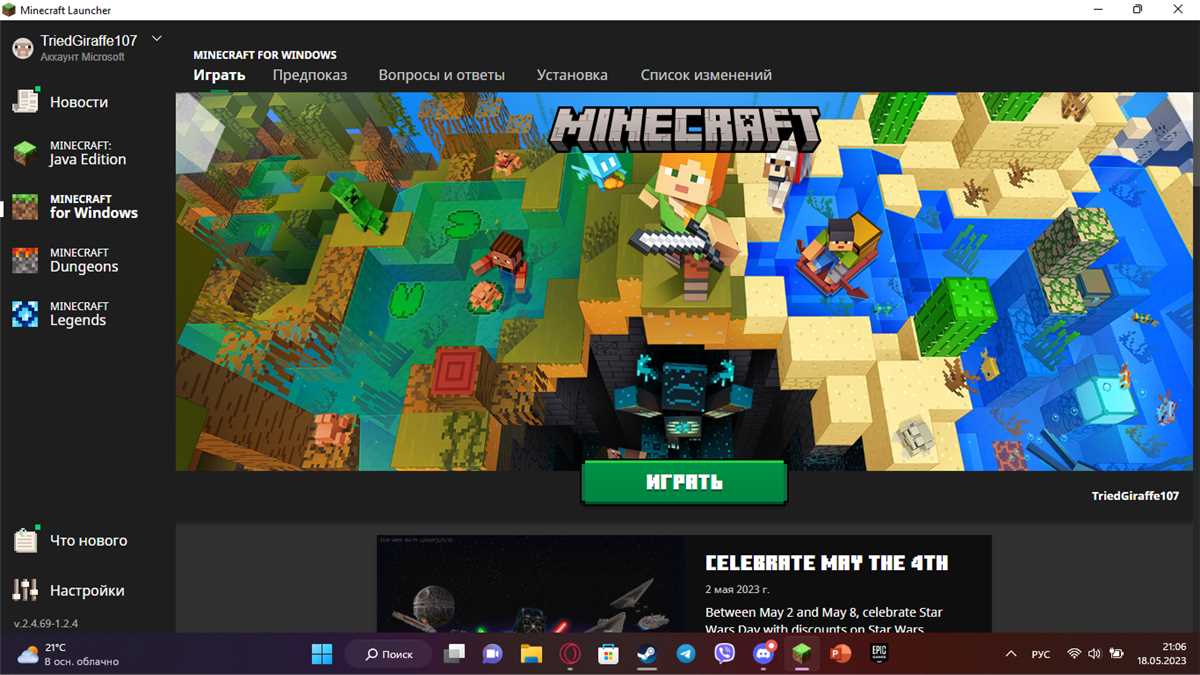Click the green ИГРАТЬ play button
The width and height of the screenshot is (1200, 675).
coord(684,482)
